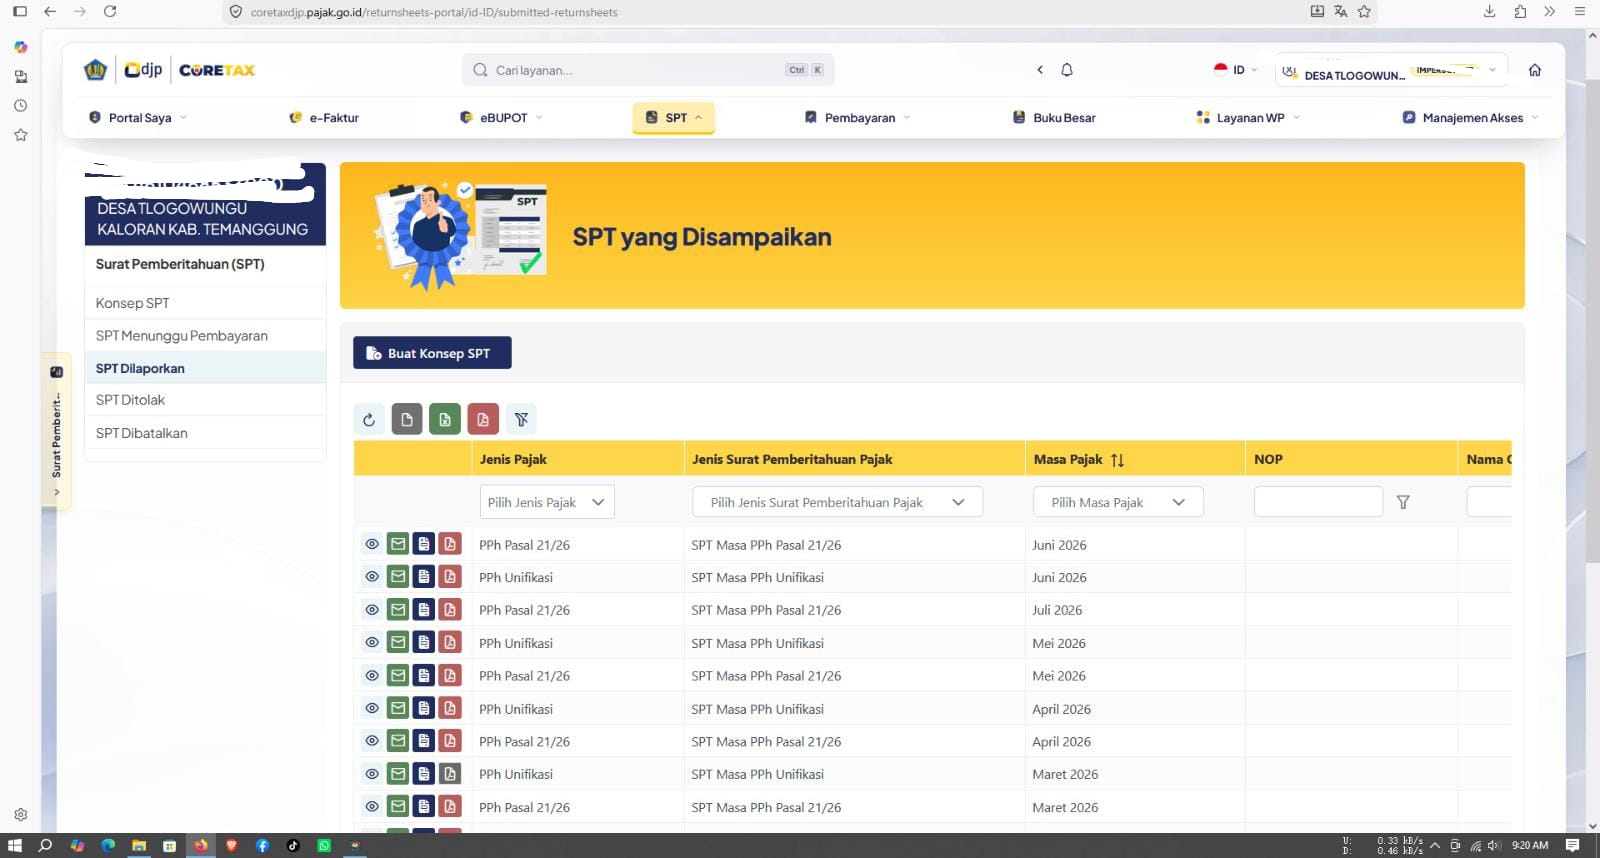Expand the DESA TLOGOWUN... account dropdown
Image resolution: width=1600 pixels, height=858 pixels.
[x=1391, y=70]
